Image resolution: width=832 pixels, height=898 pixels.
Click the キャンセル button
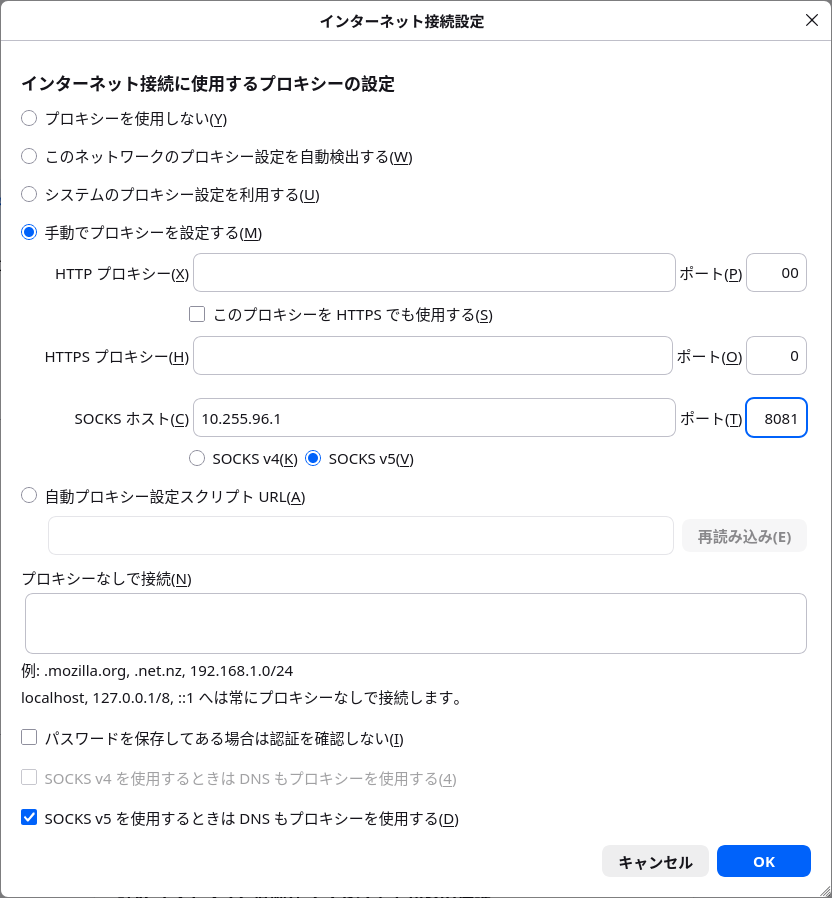tap(655, 861)
